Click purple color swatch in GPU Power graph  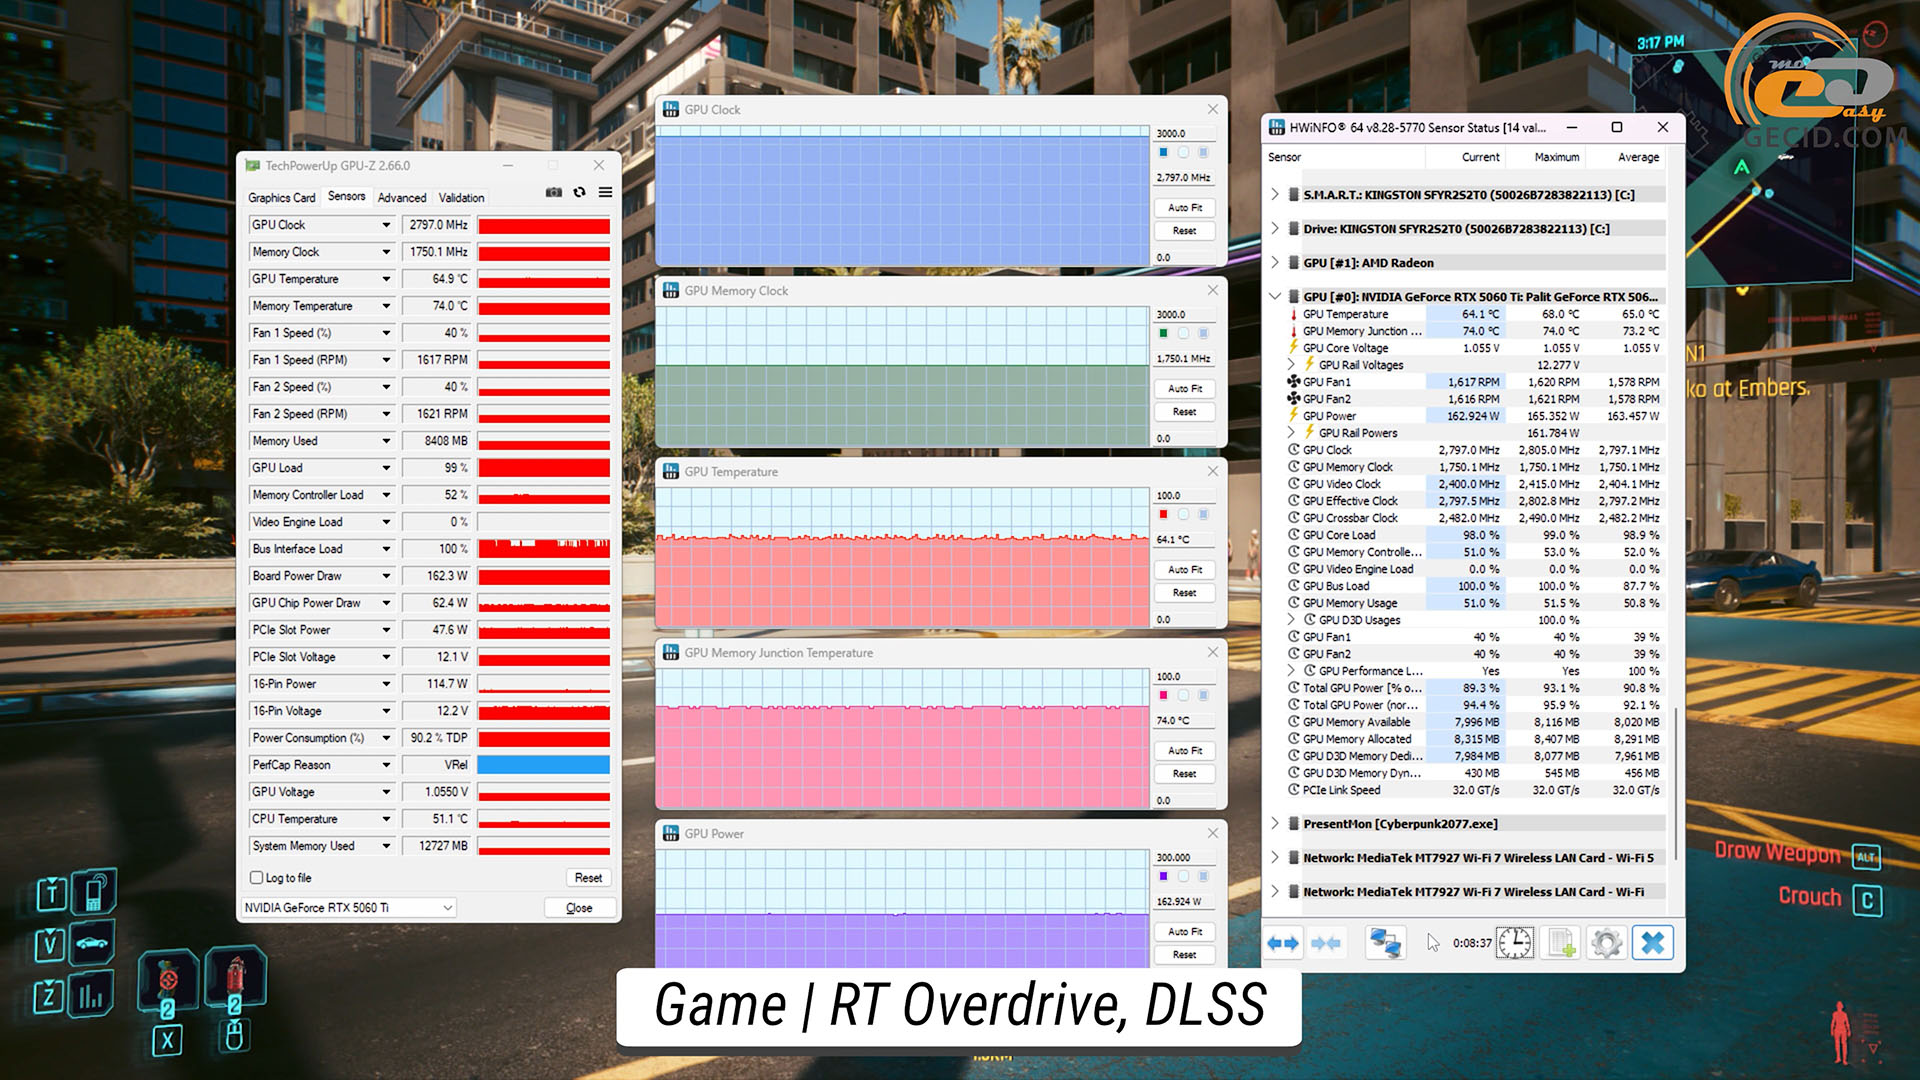tap(1163, 877)
